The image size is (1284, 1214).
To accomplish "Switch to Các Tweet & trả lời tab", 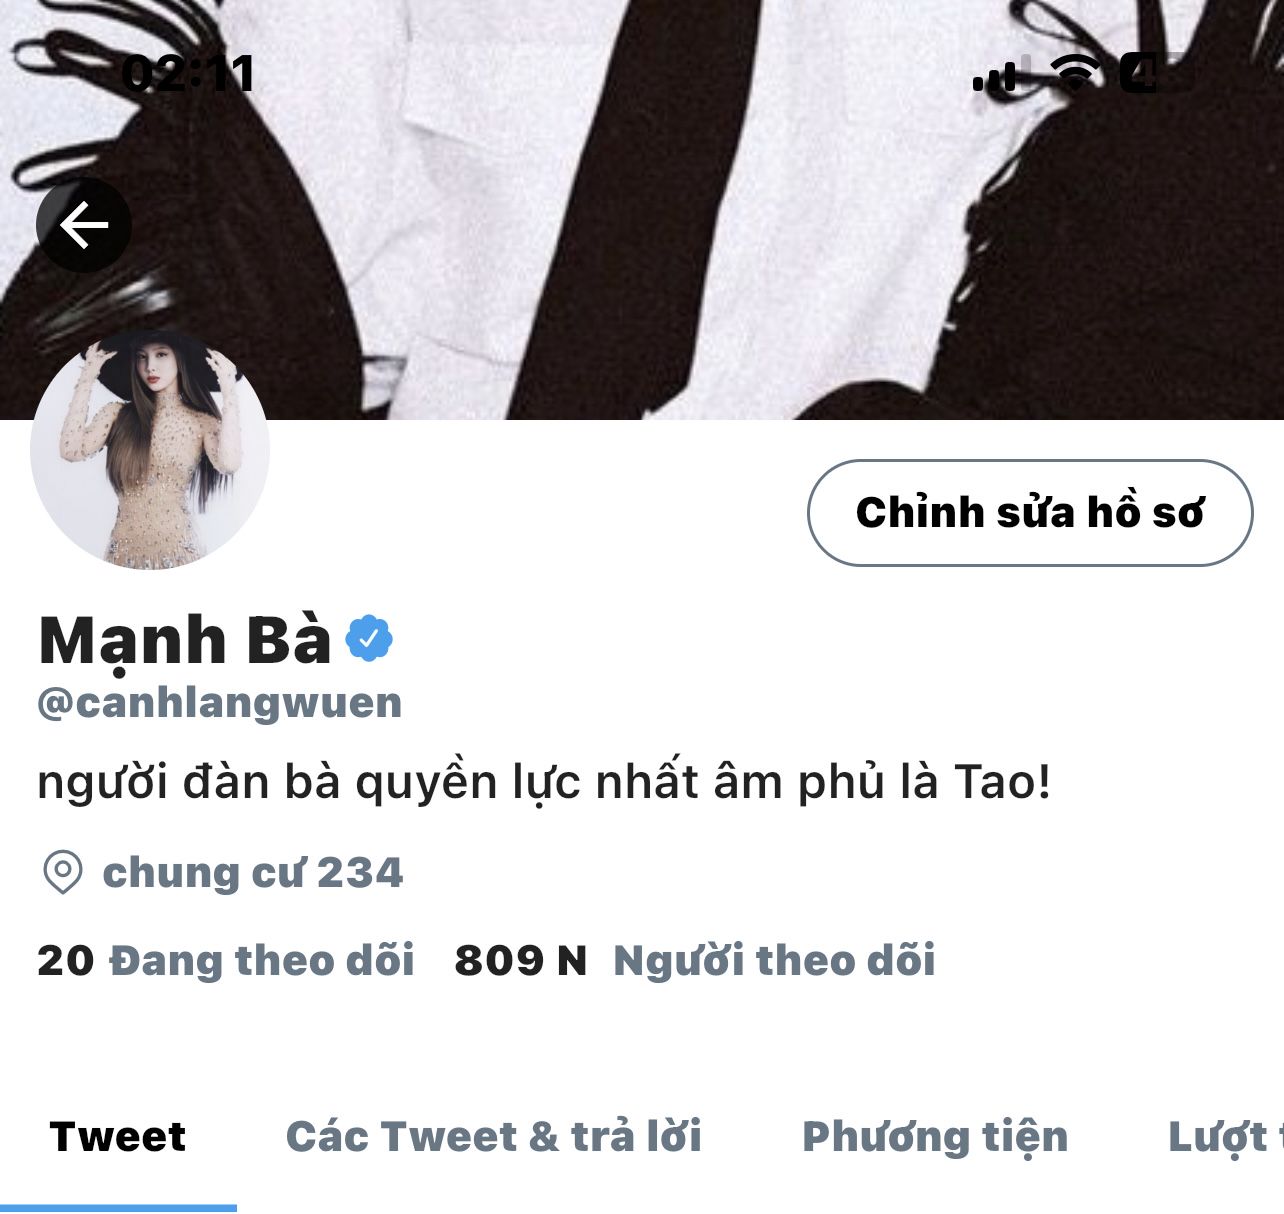I will (494, 1137).
